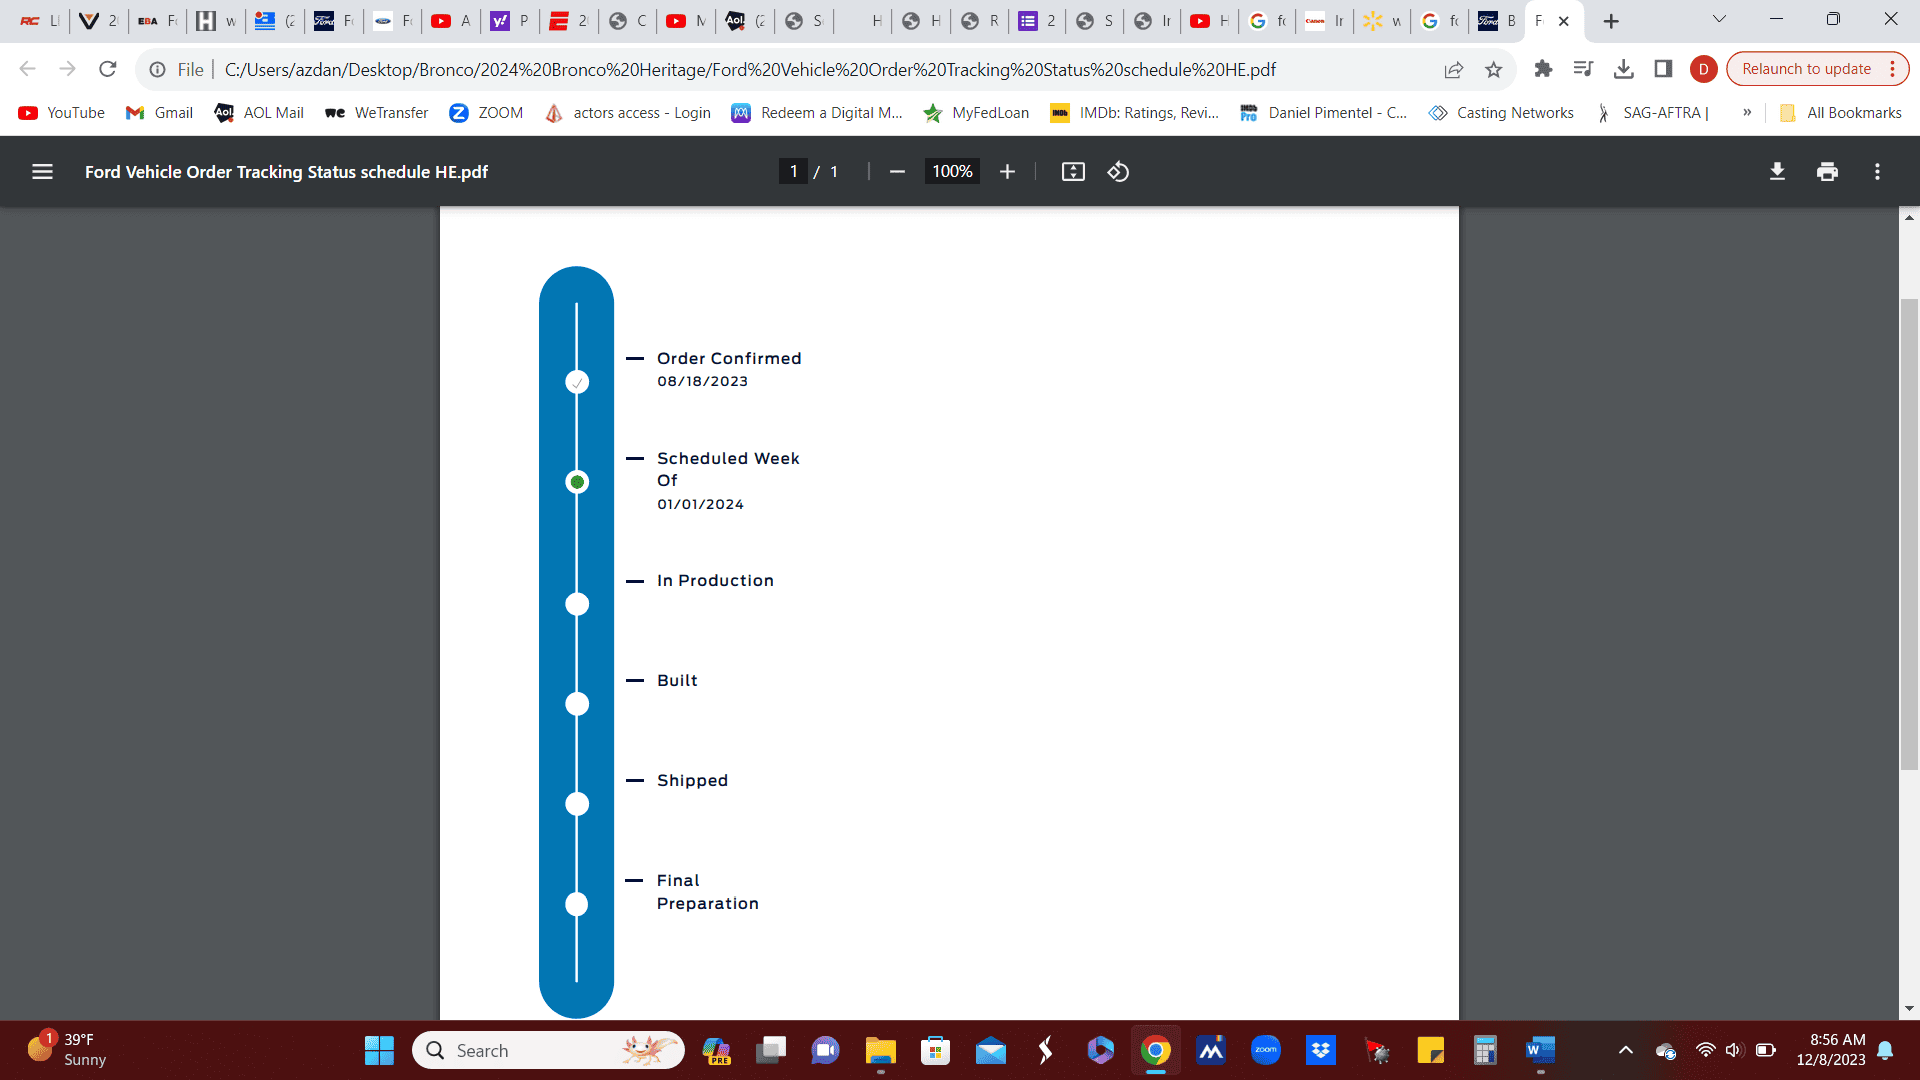Open File Explorer from the taskbar
This screenshot has width=1920, height=1080.
click(880, 1050)
